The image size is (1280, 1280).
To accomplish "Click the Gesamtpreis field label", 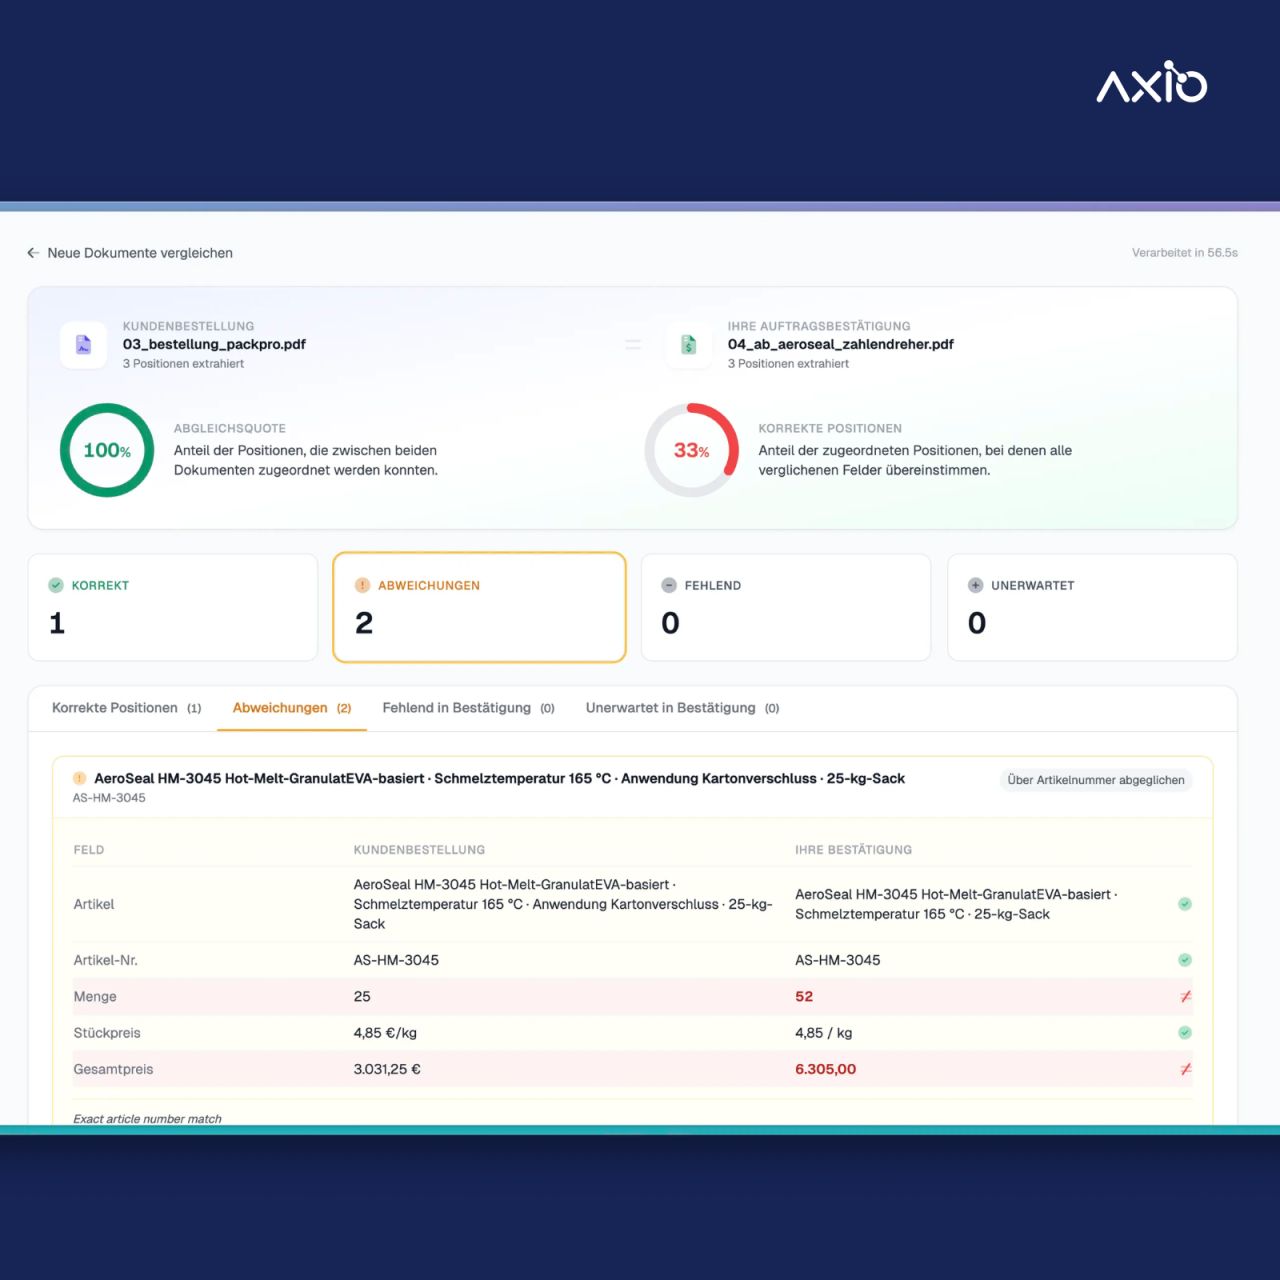I will pyautogui.click(x=113, y=1069).
